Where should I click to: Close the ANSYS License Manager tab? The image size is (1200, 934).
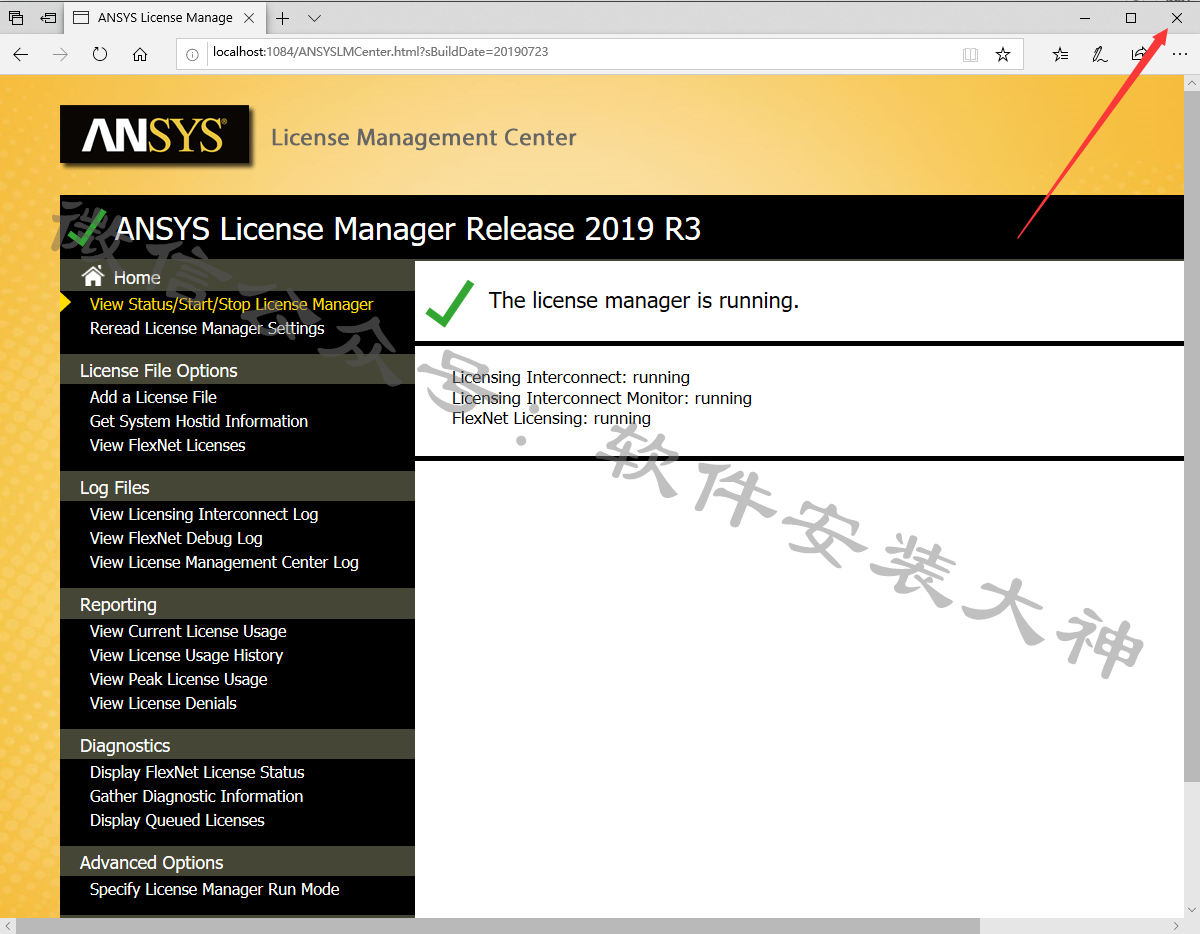248,18
